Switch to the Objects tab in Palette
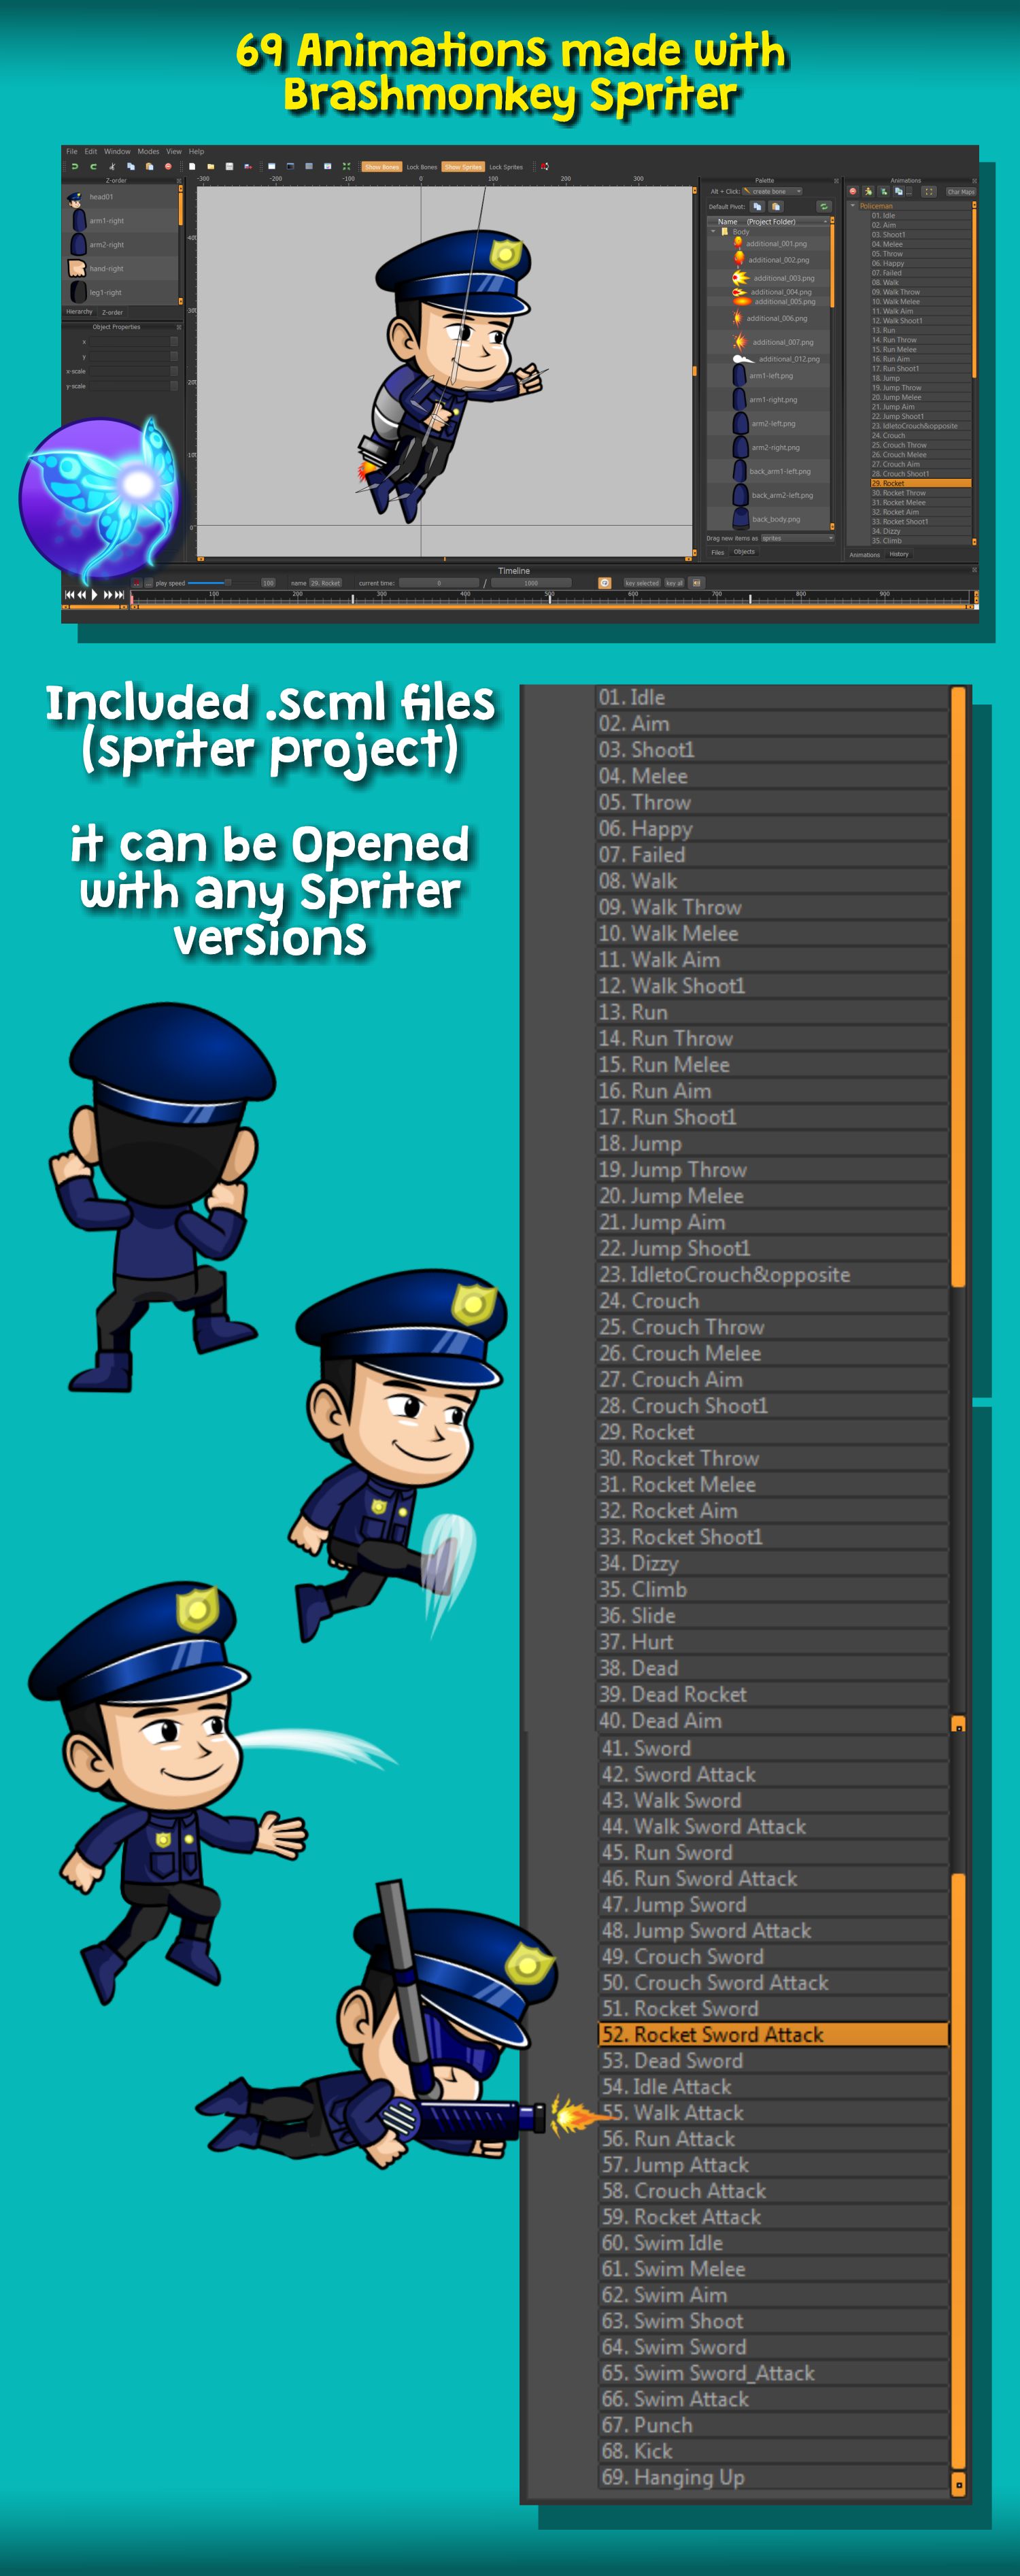Viewport: 1020px width, 2576px height. pos(744,552)
